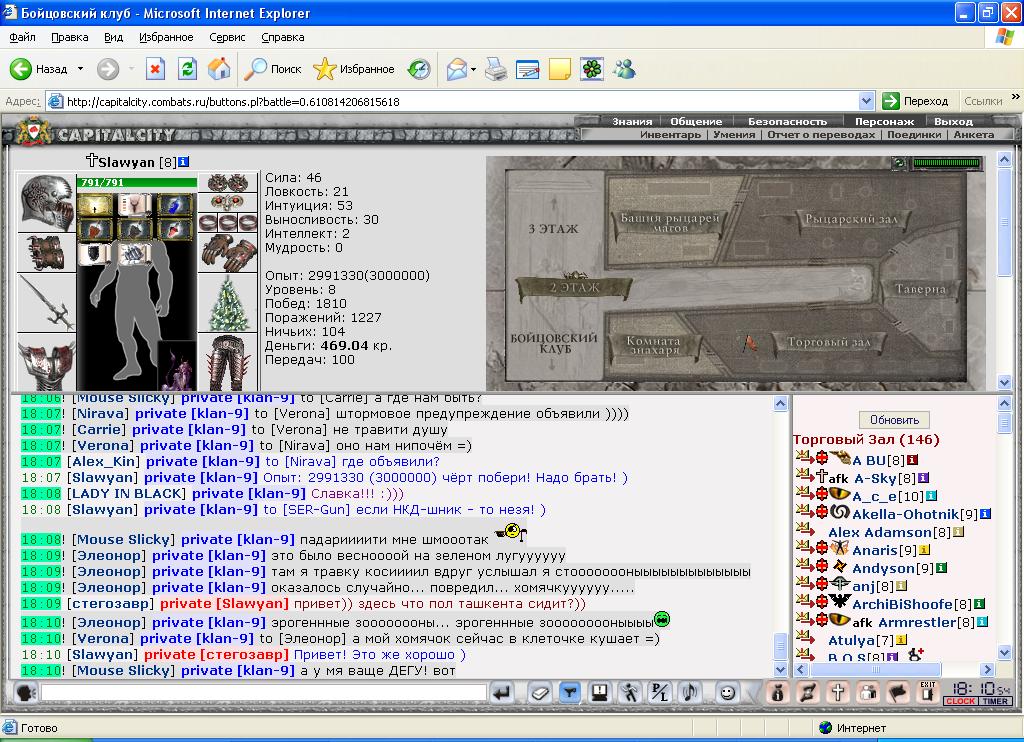Click the Home icon in IE toolbar

pyautogui.click(x=219, y=69)
